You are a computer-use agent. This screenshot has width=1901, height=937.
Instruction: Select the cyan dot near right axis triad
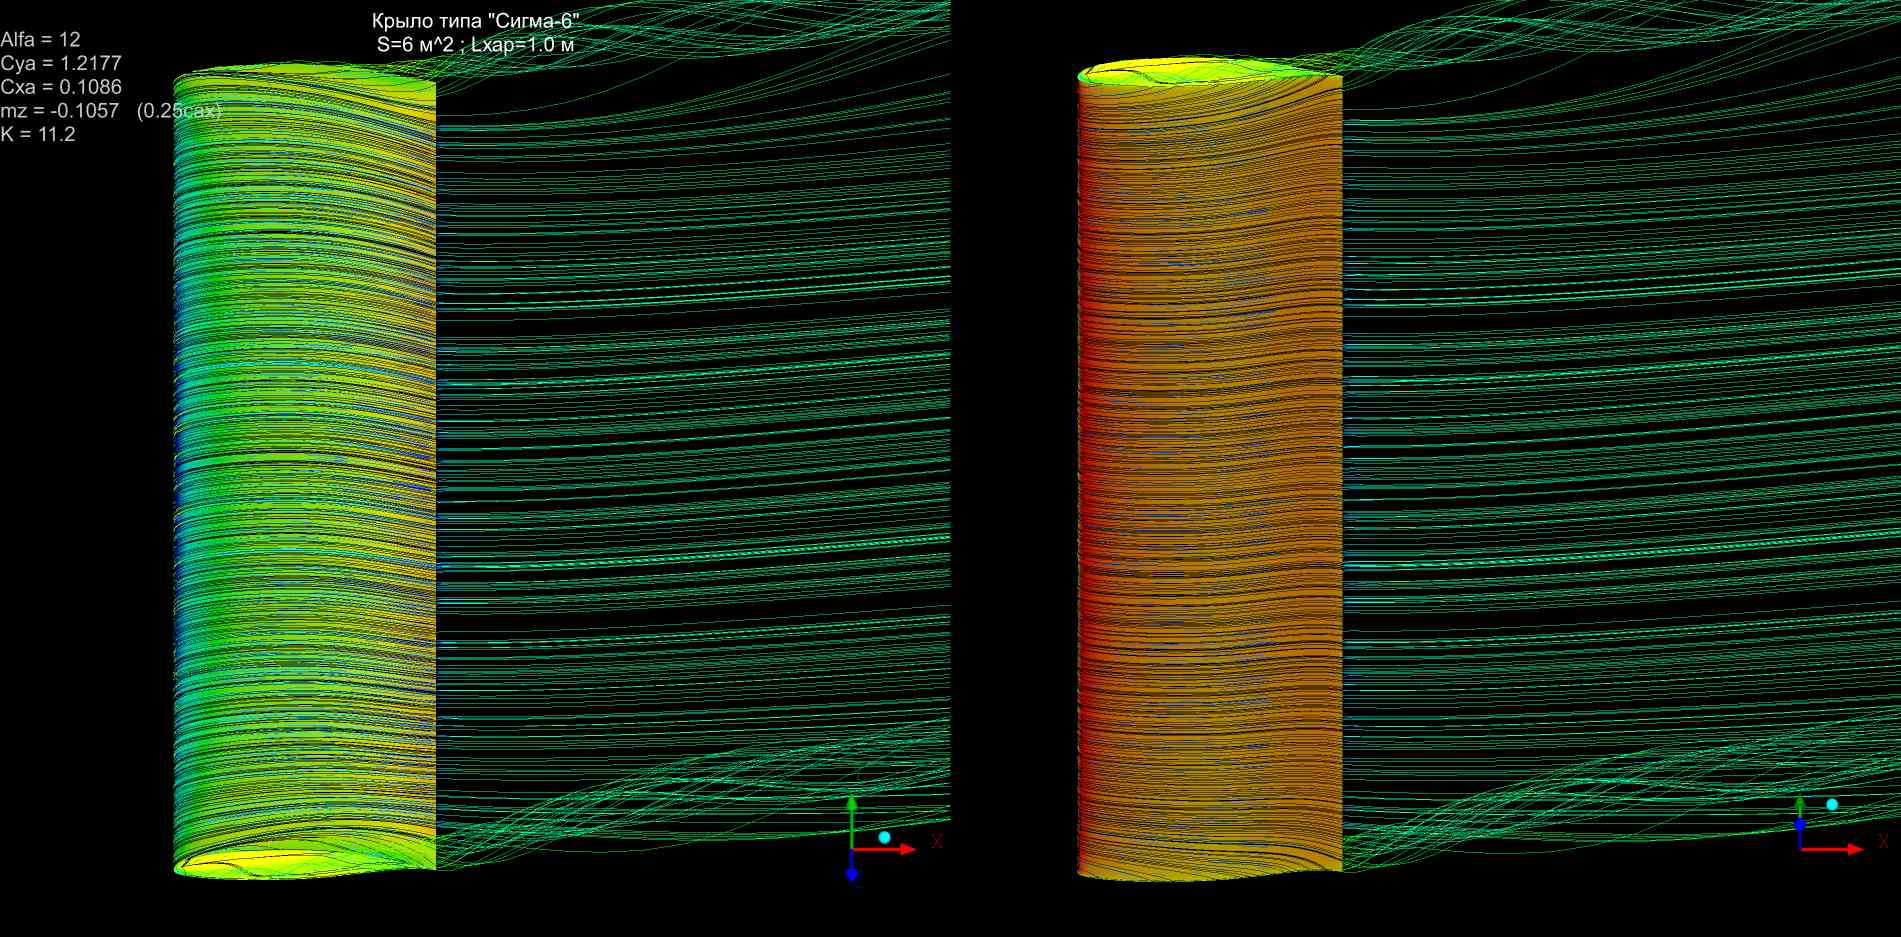tap(1832, 804)
